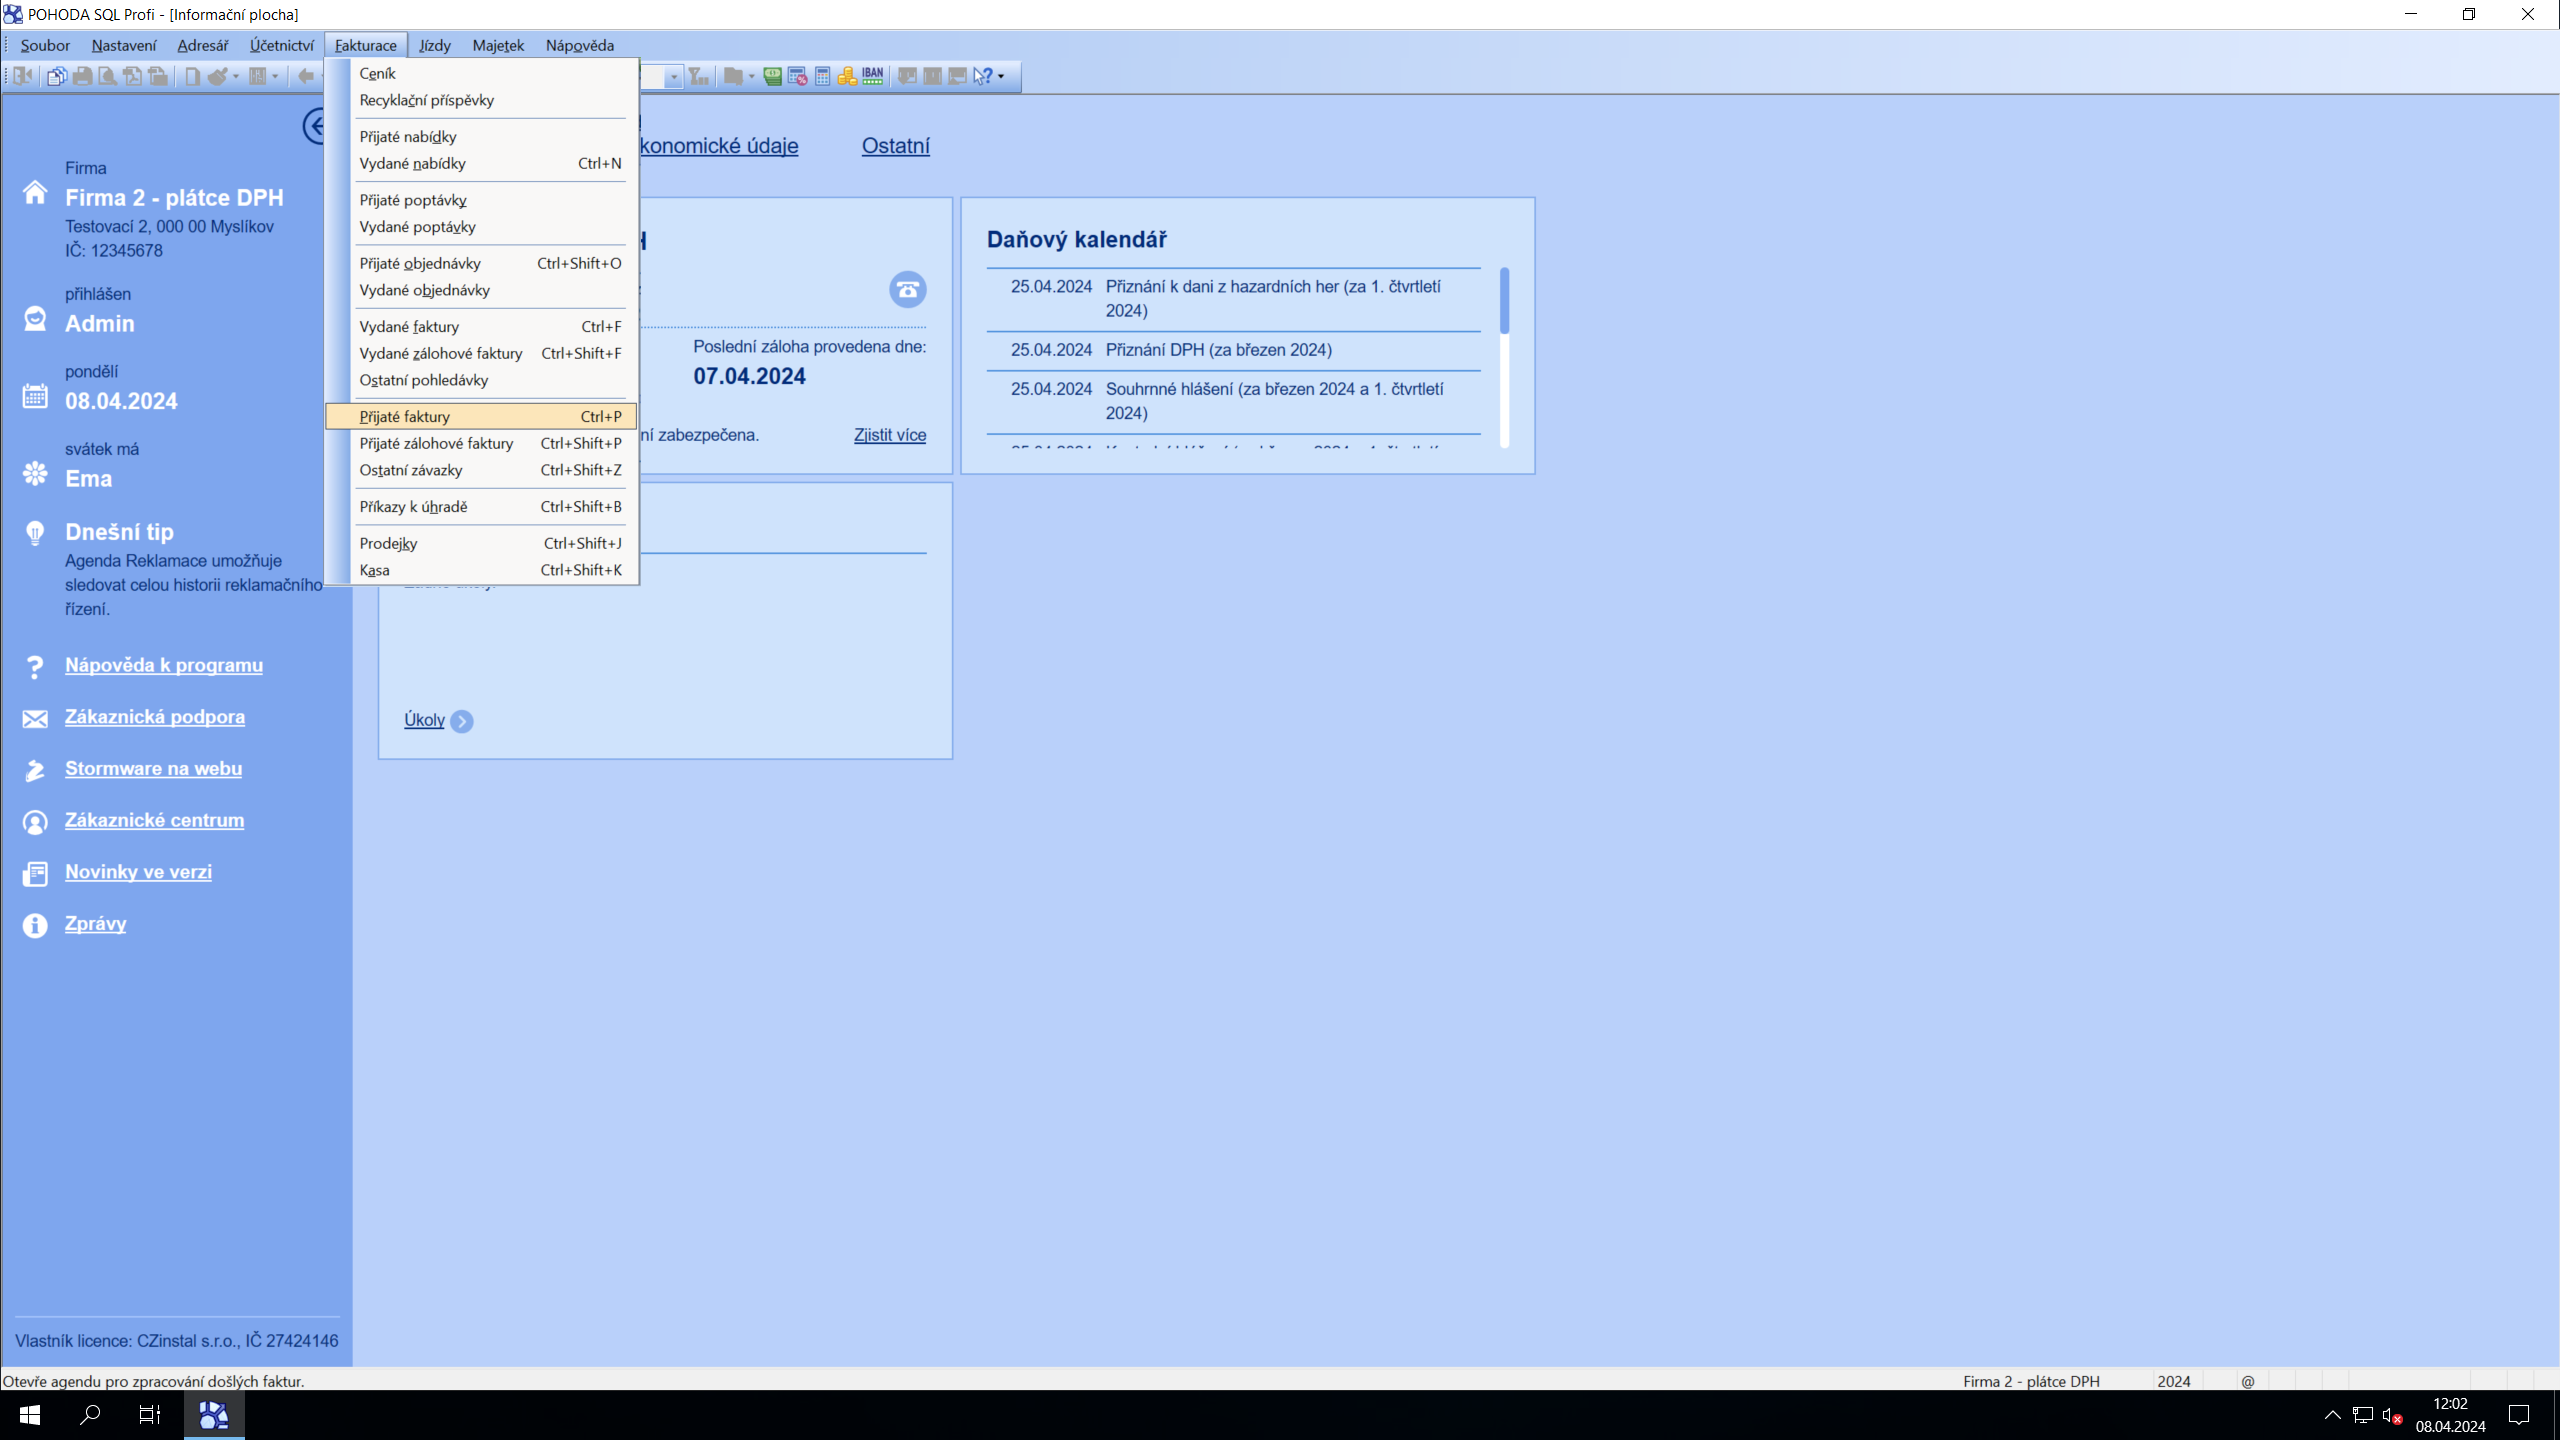Image resolution: width=2560 pixels, height=1440 pixels.
Task: Click the calendar icon beside 08.04.2024
Action: [x=35, y=396]
